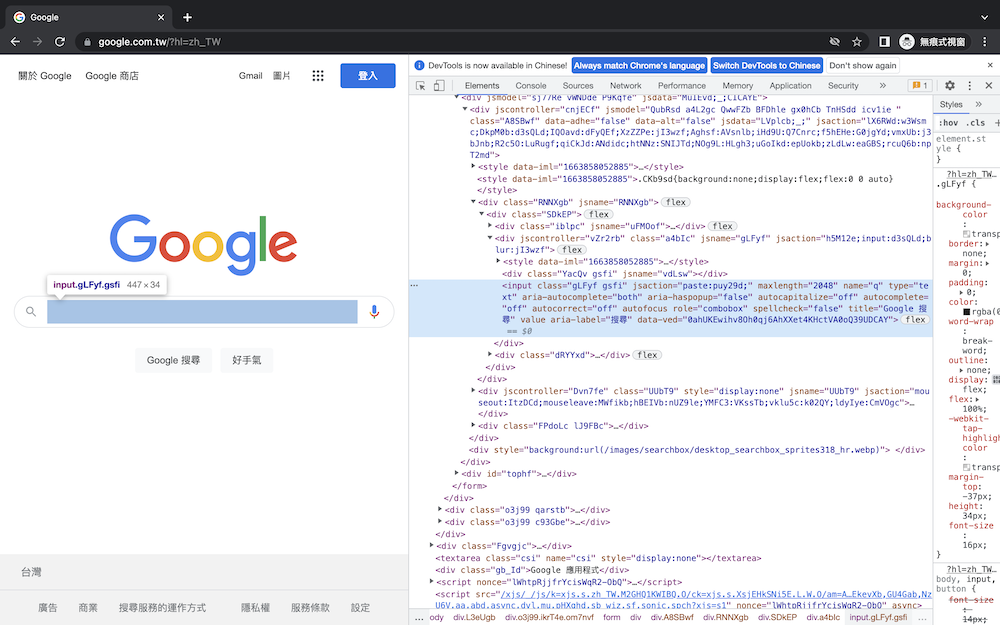This screenshot has height=625, width=1000.
Task: Open the Security tab
Action: (843, 85)
